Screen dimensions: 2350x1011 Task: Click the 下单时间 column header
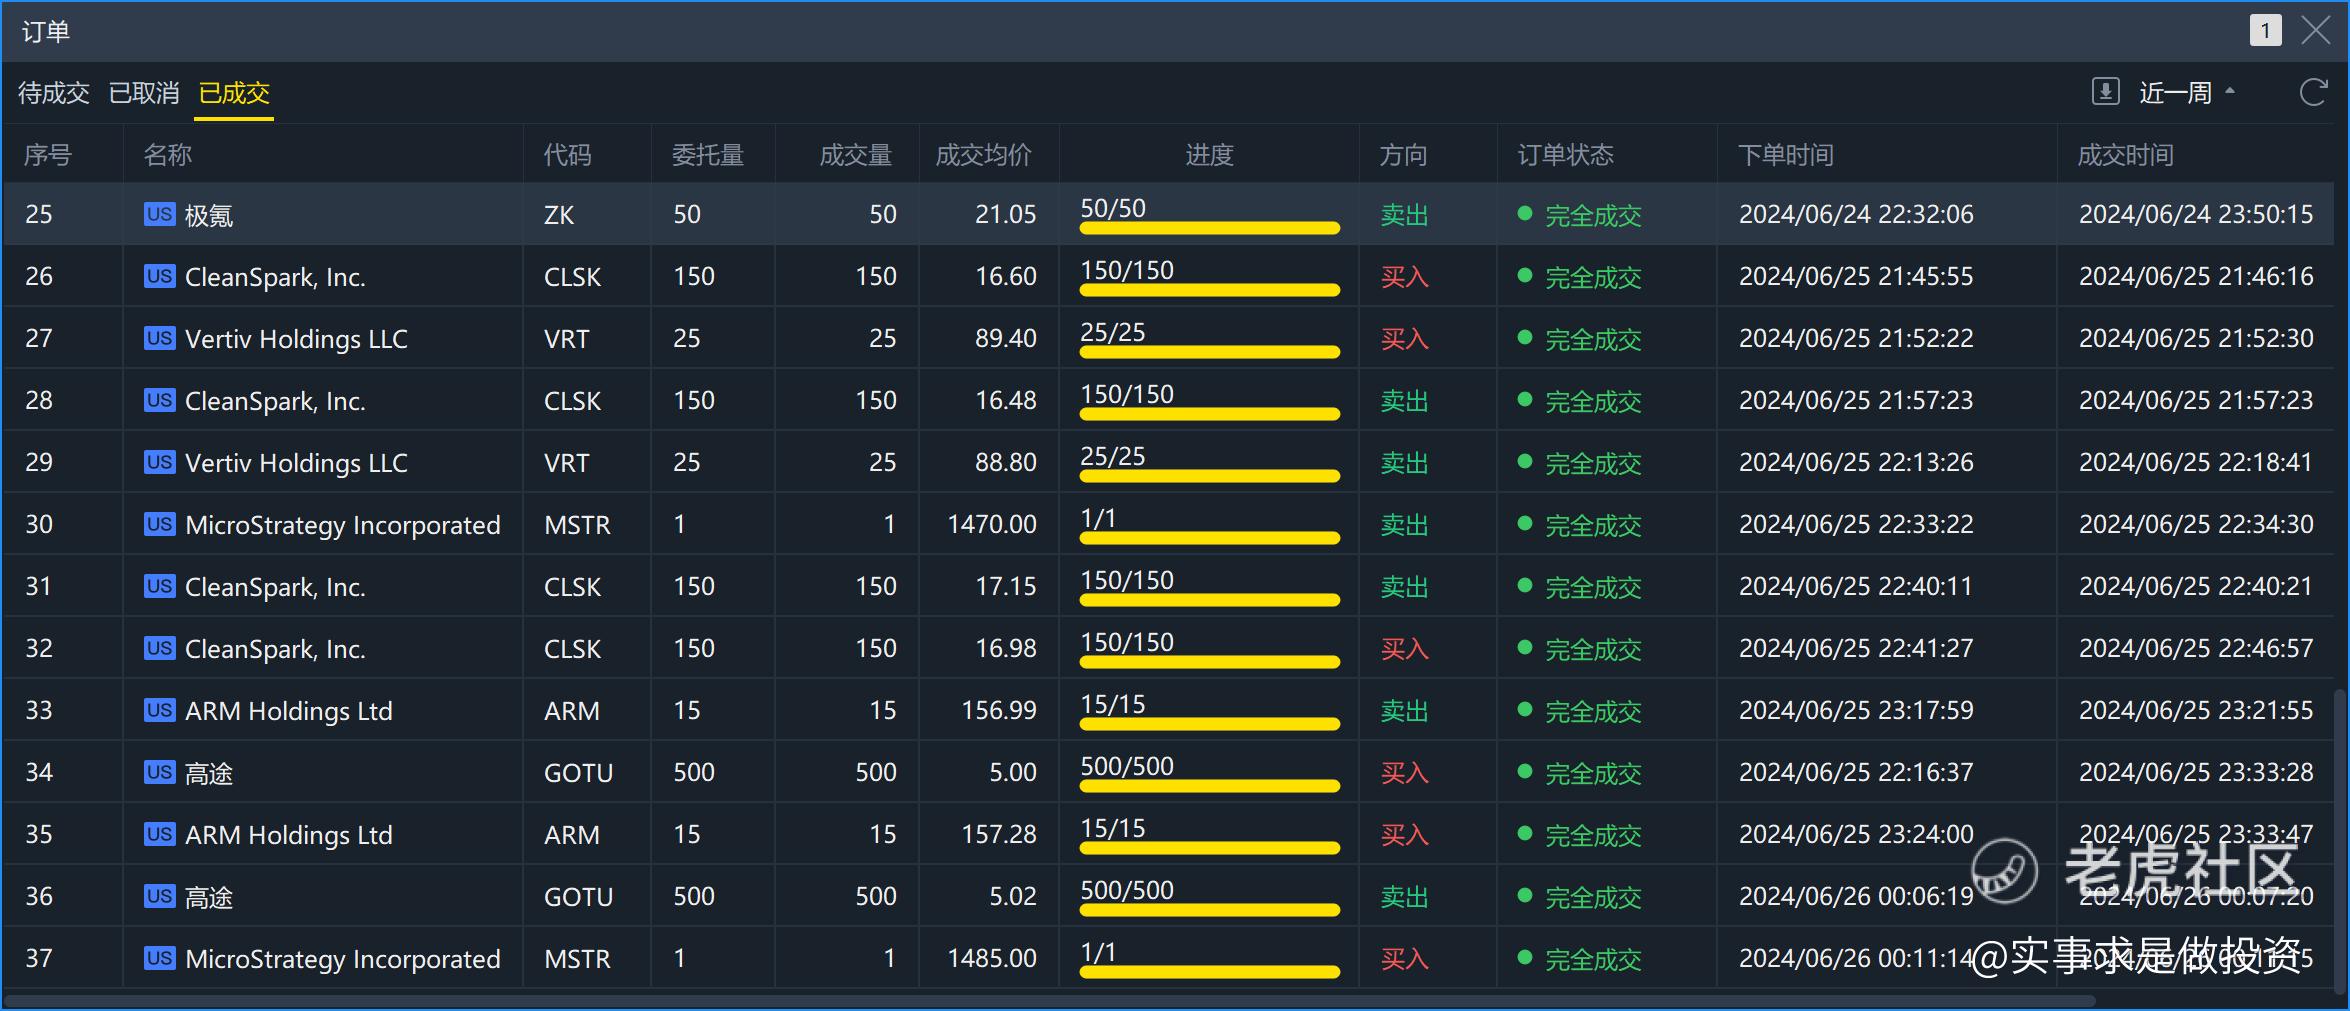1785,155
